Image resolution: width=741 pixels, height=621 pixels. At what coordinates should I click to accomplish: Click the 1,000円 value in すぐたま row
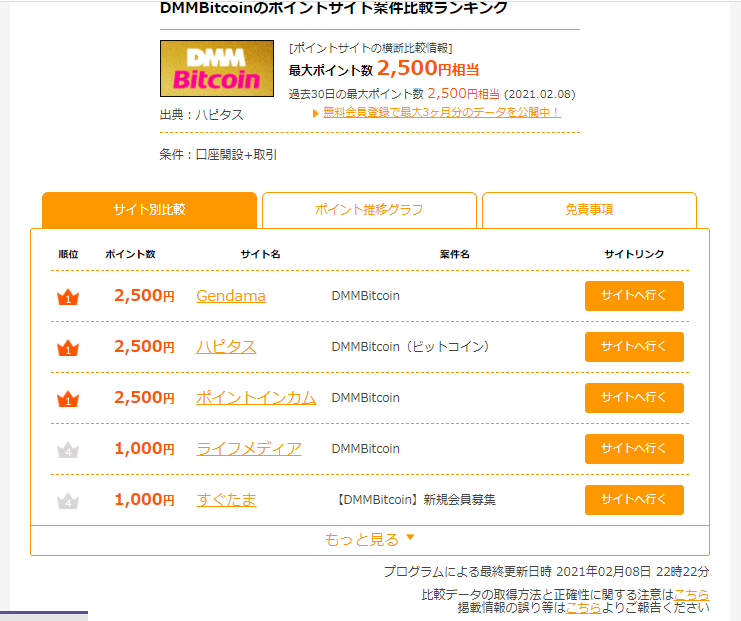click(x=145, y=500)
